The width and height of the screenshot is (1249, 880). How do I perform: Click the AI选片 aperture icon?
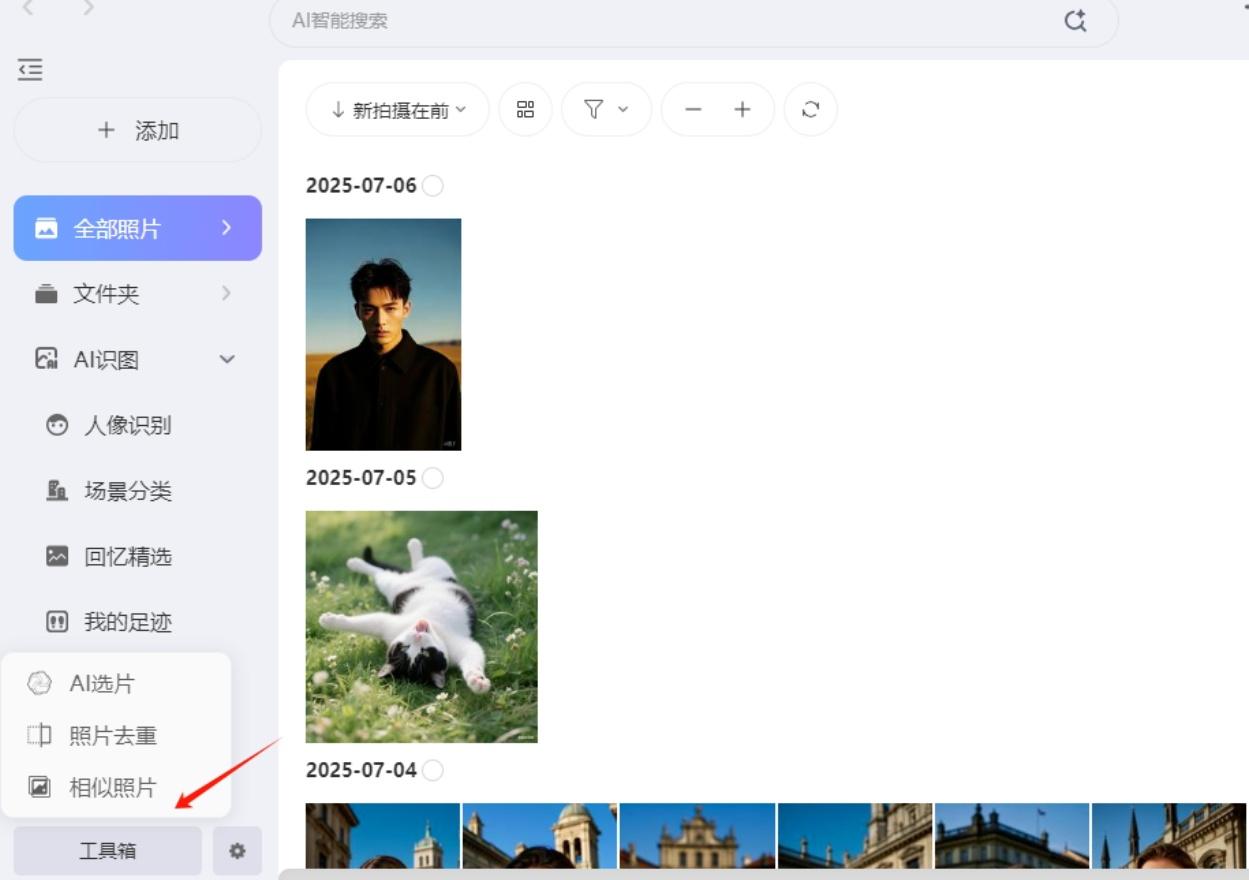[x=39, y=684]
